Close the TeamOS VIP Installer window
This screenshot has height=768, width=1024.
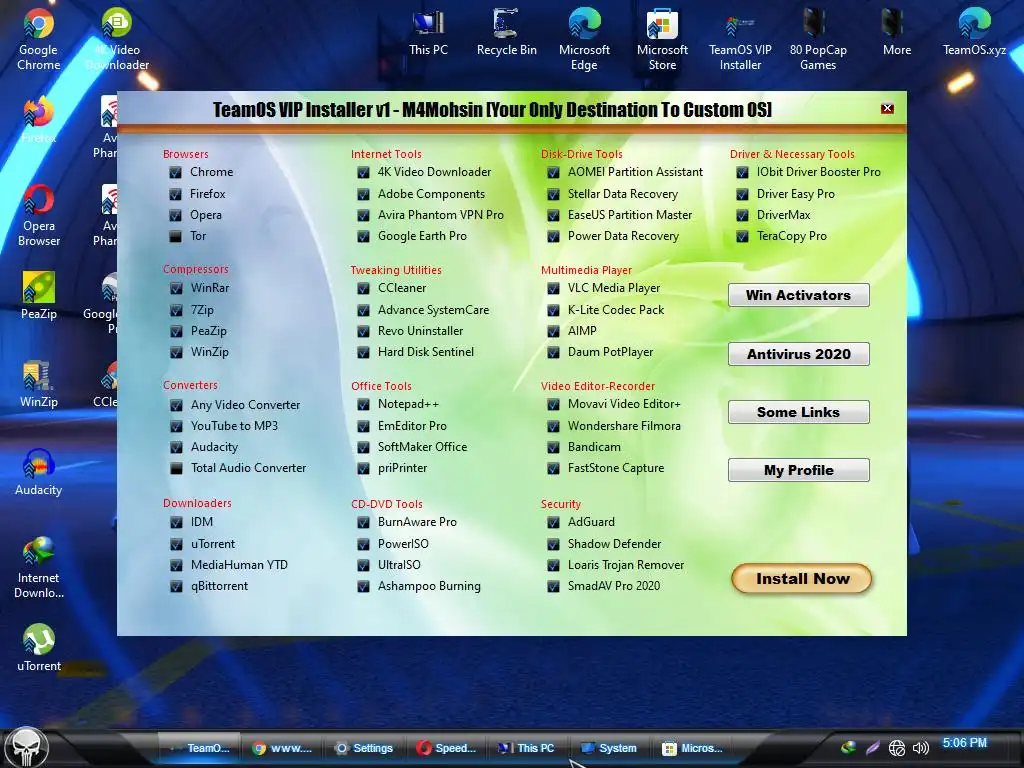(887, 108)
